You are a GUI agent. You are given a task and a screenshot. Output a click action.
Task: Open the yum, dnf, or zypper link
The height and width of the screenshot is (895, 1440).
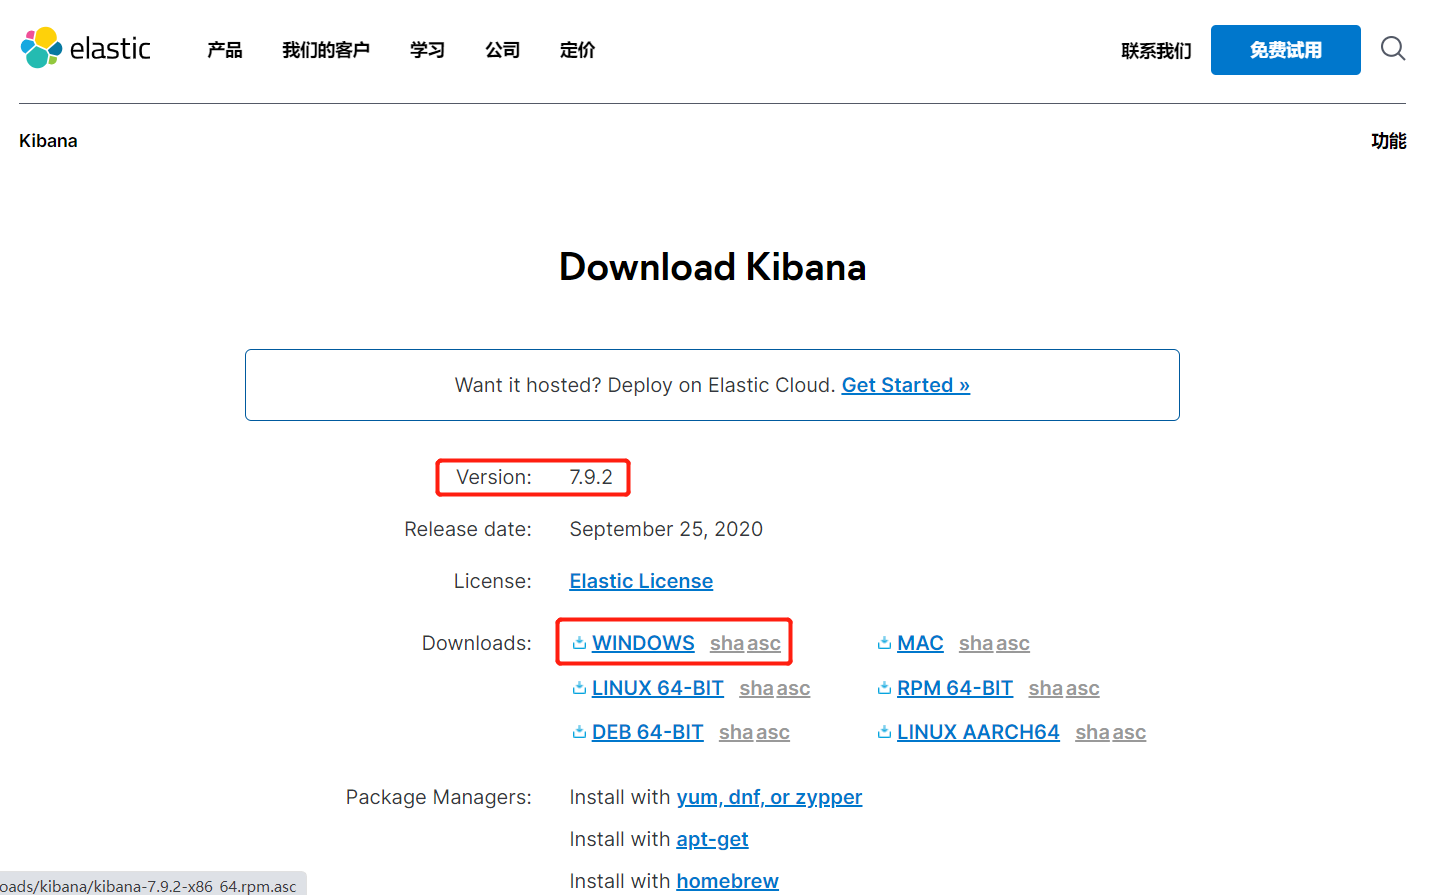[x=769, y=797]
